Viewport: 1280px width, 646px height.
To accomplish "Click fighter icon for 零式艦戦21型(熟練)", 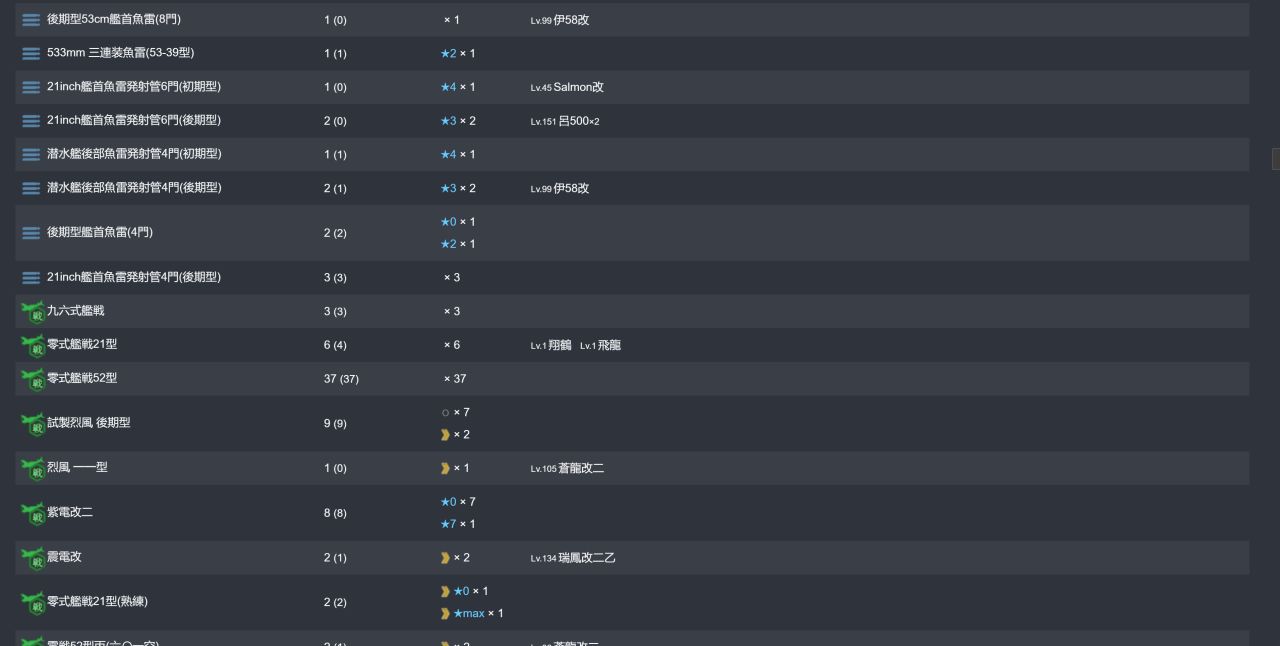I will pos(33,603).
